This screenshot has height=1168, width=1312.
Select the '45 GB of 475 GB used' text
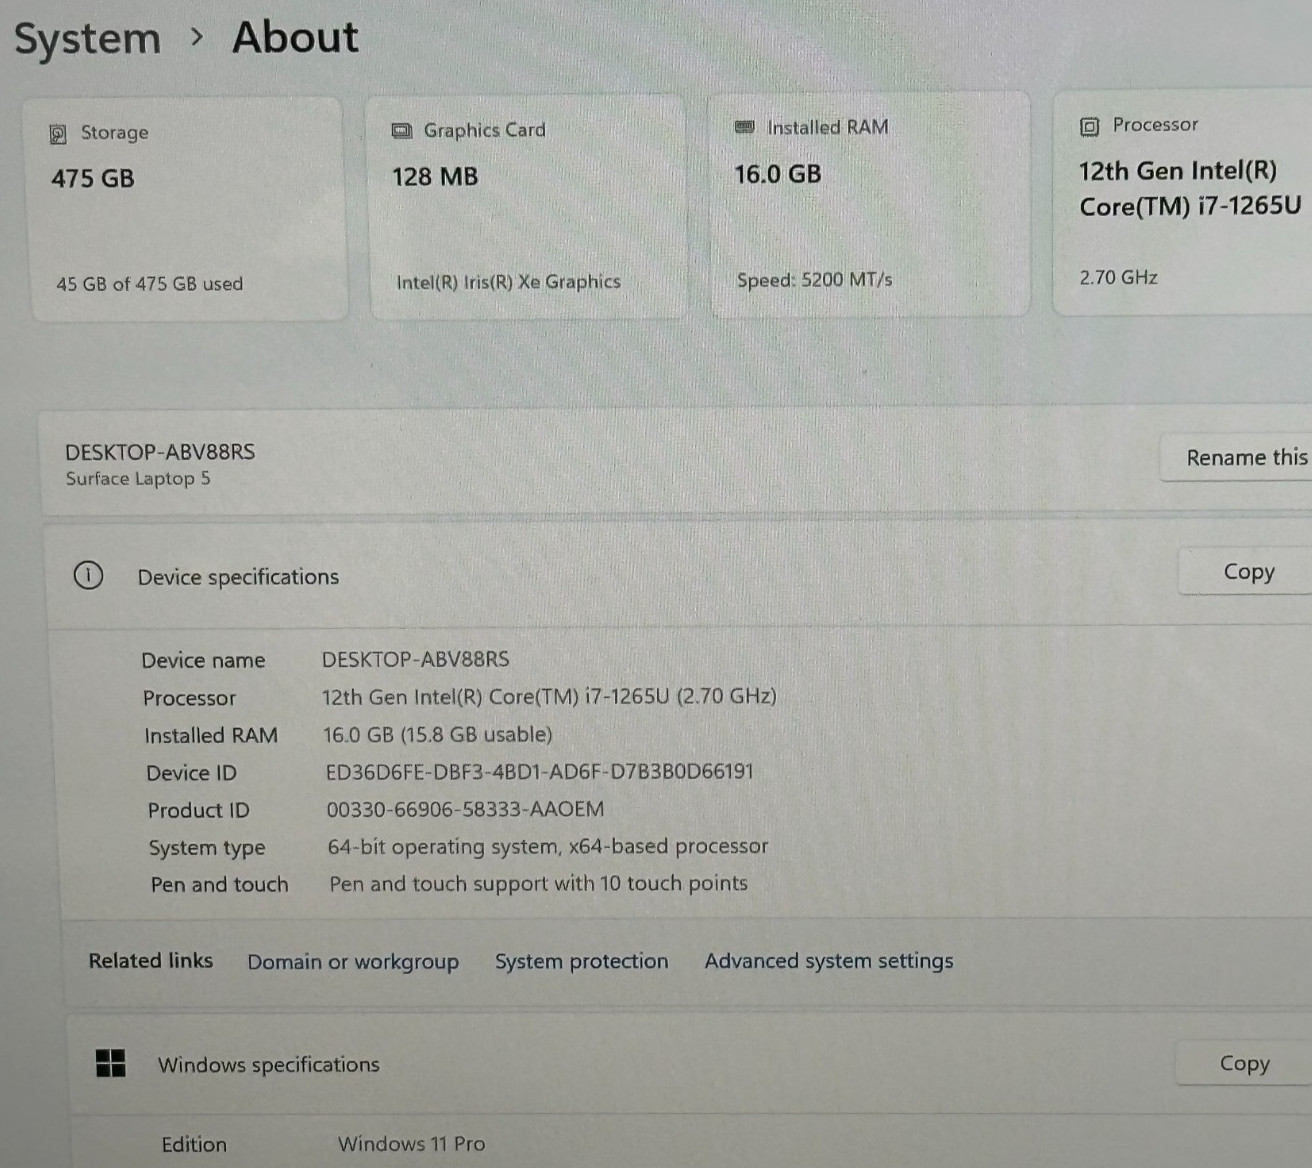[149, 284]
